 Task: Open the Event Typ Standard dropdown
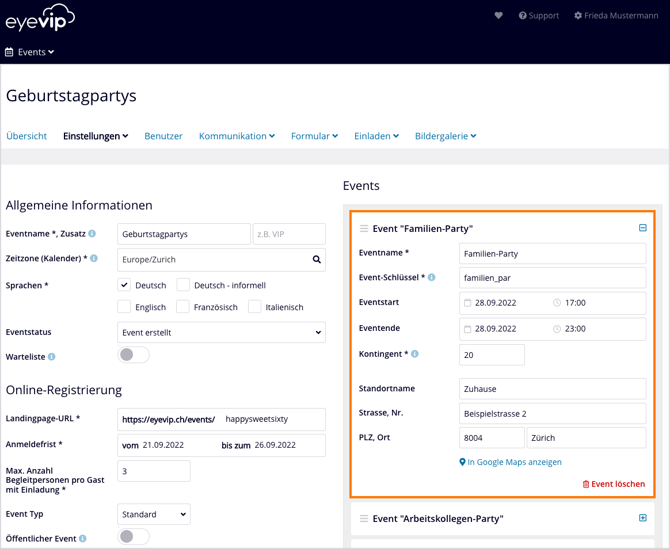[154, 515]
